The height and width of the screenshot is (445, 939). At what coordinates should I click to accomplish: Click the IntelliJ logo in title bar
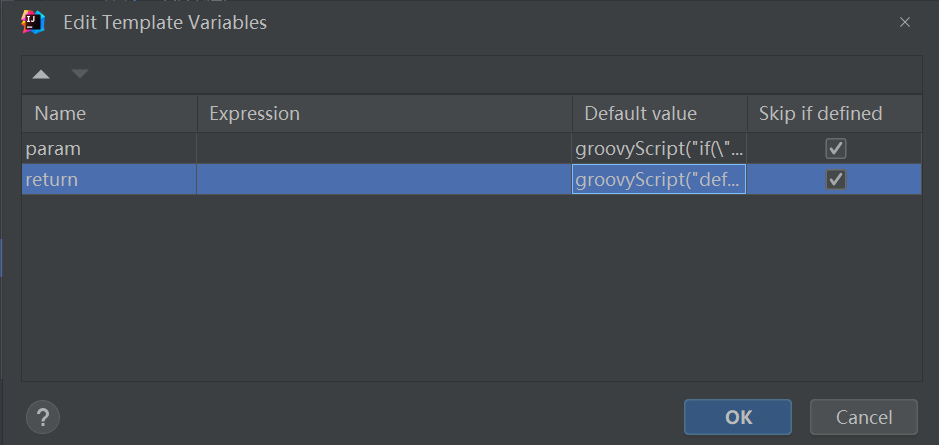pyautogui.click(x=32, y=21)
